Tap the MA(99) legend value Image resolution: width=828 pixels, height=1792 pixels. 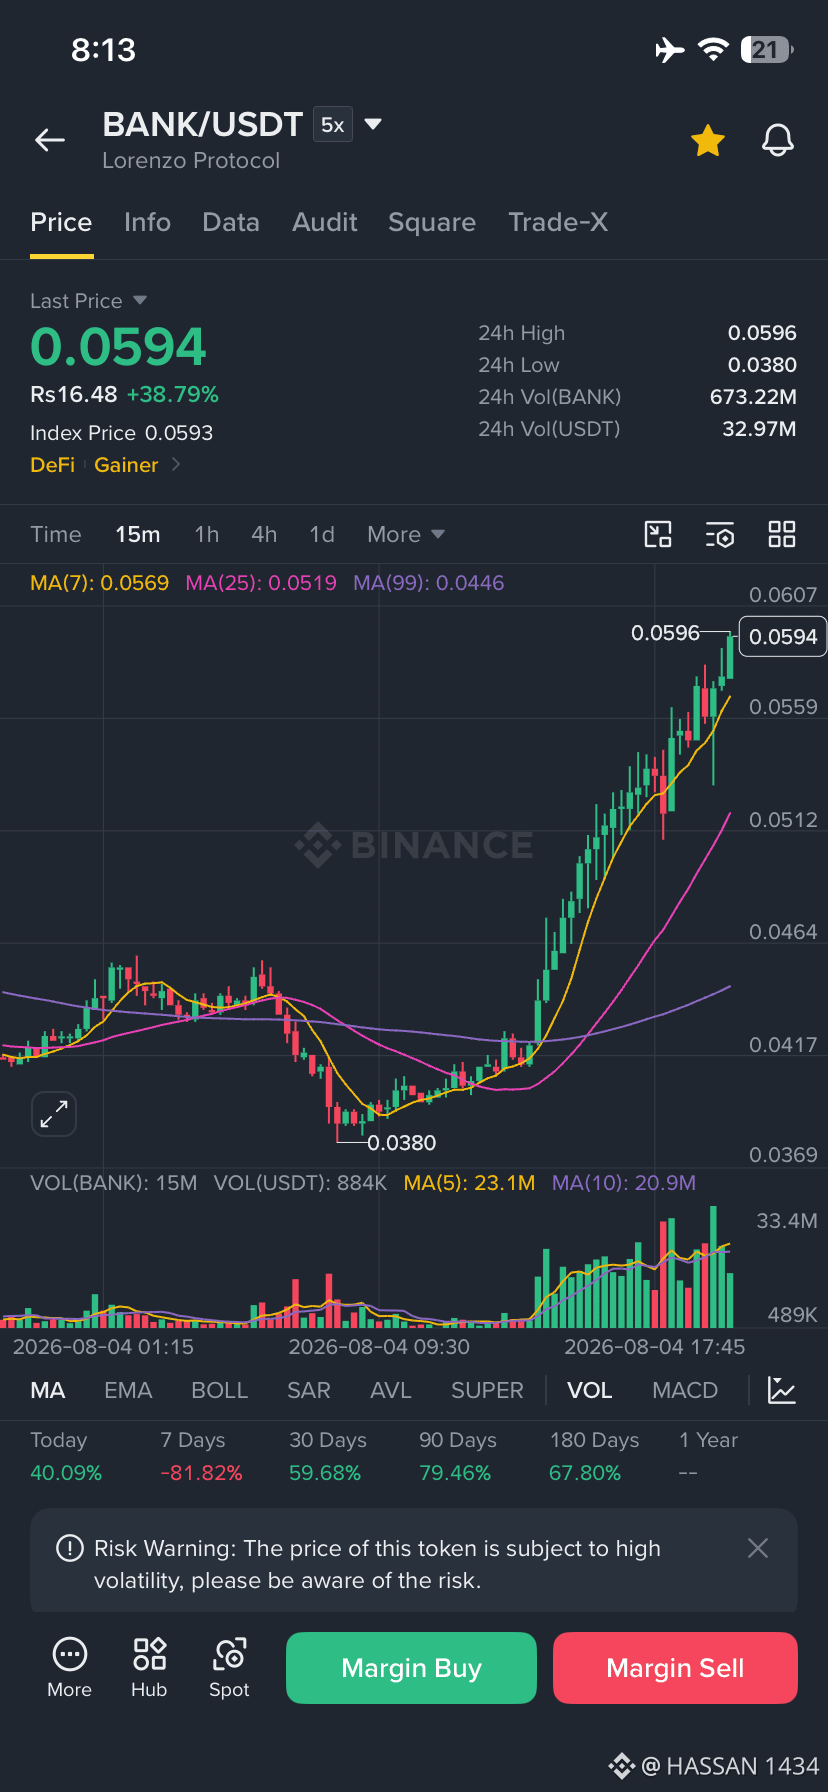(429, 583)
